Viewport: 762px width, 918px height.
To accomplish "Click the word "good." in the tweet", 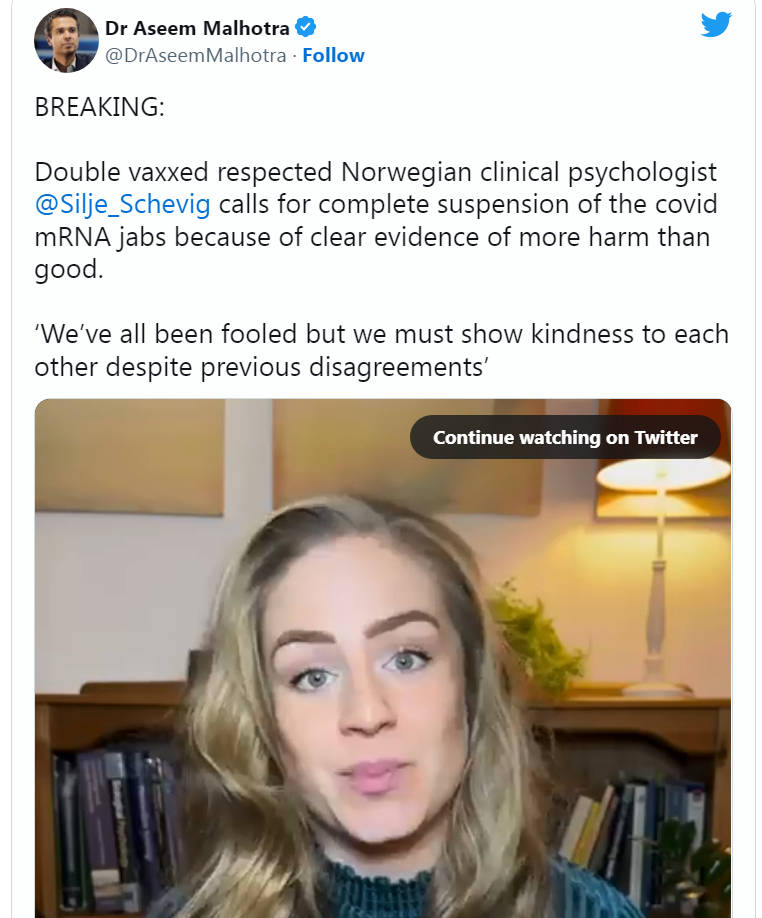I will tap(68, 270).
